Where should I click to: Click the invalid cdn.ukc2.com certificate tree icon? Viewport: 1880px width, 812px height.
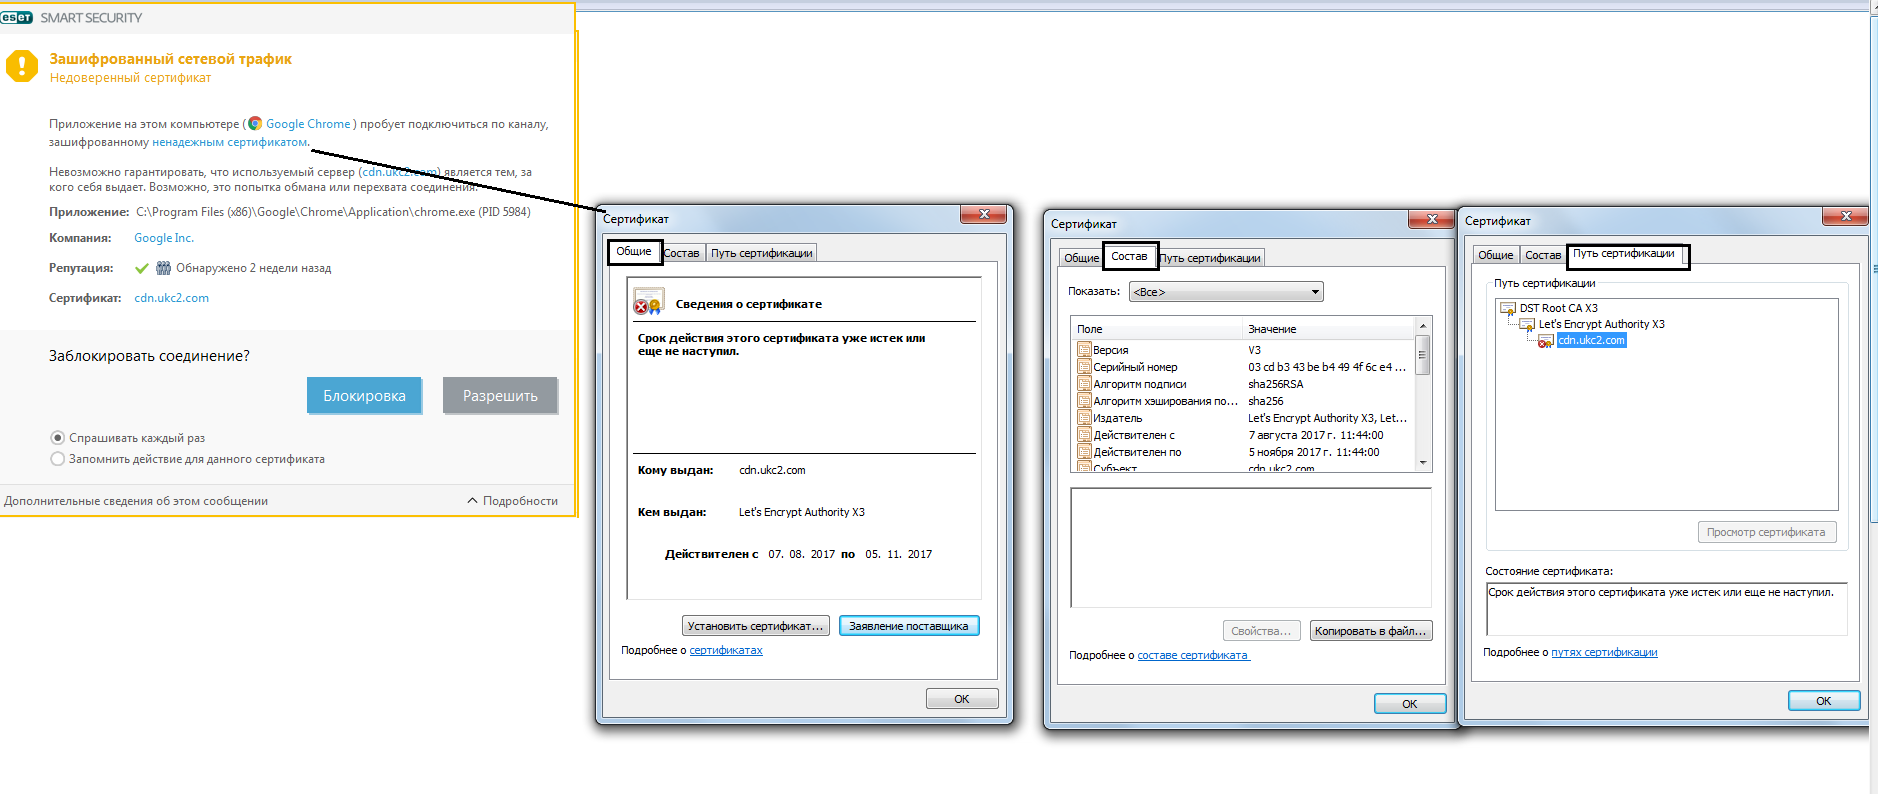(1546, 341)
